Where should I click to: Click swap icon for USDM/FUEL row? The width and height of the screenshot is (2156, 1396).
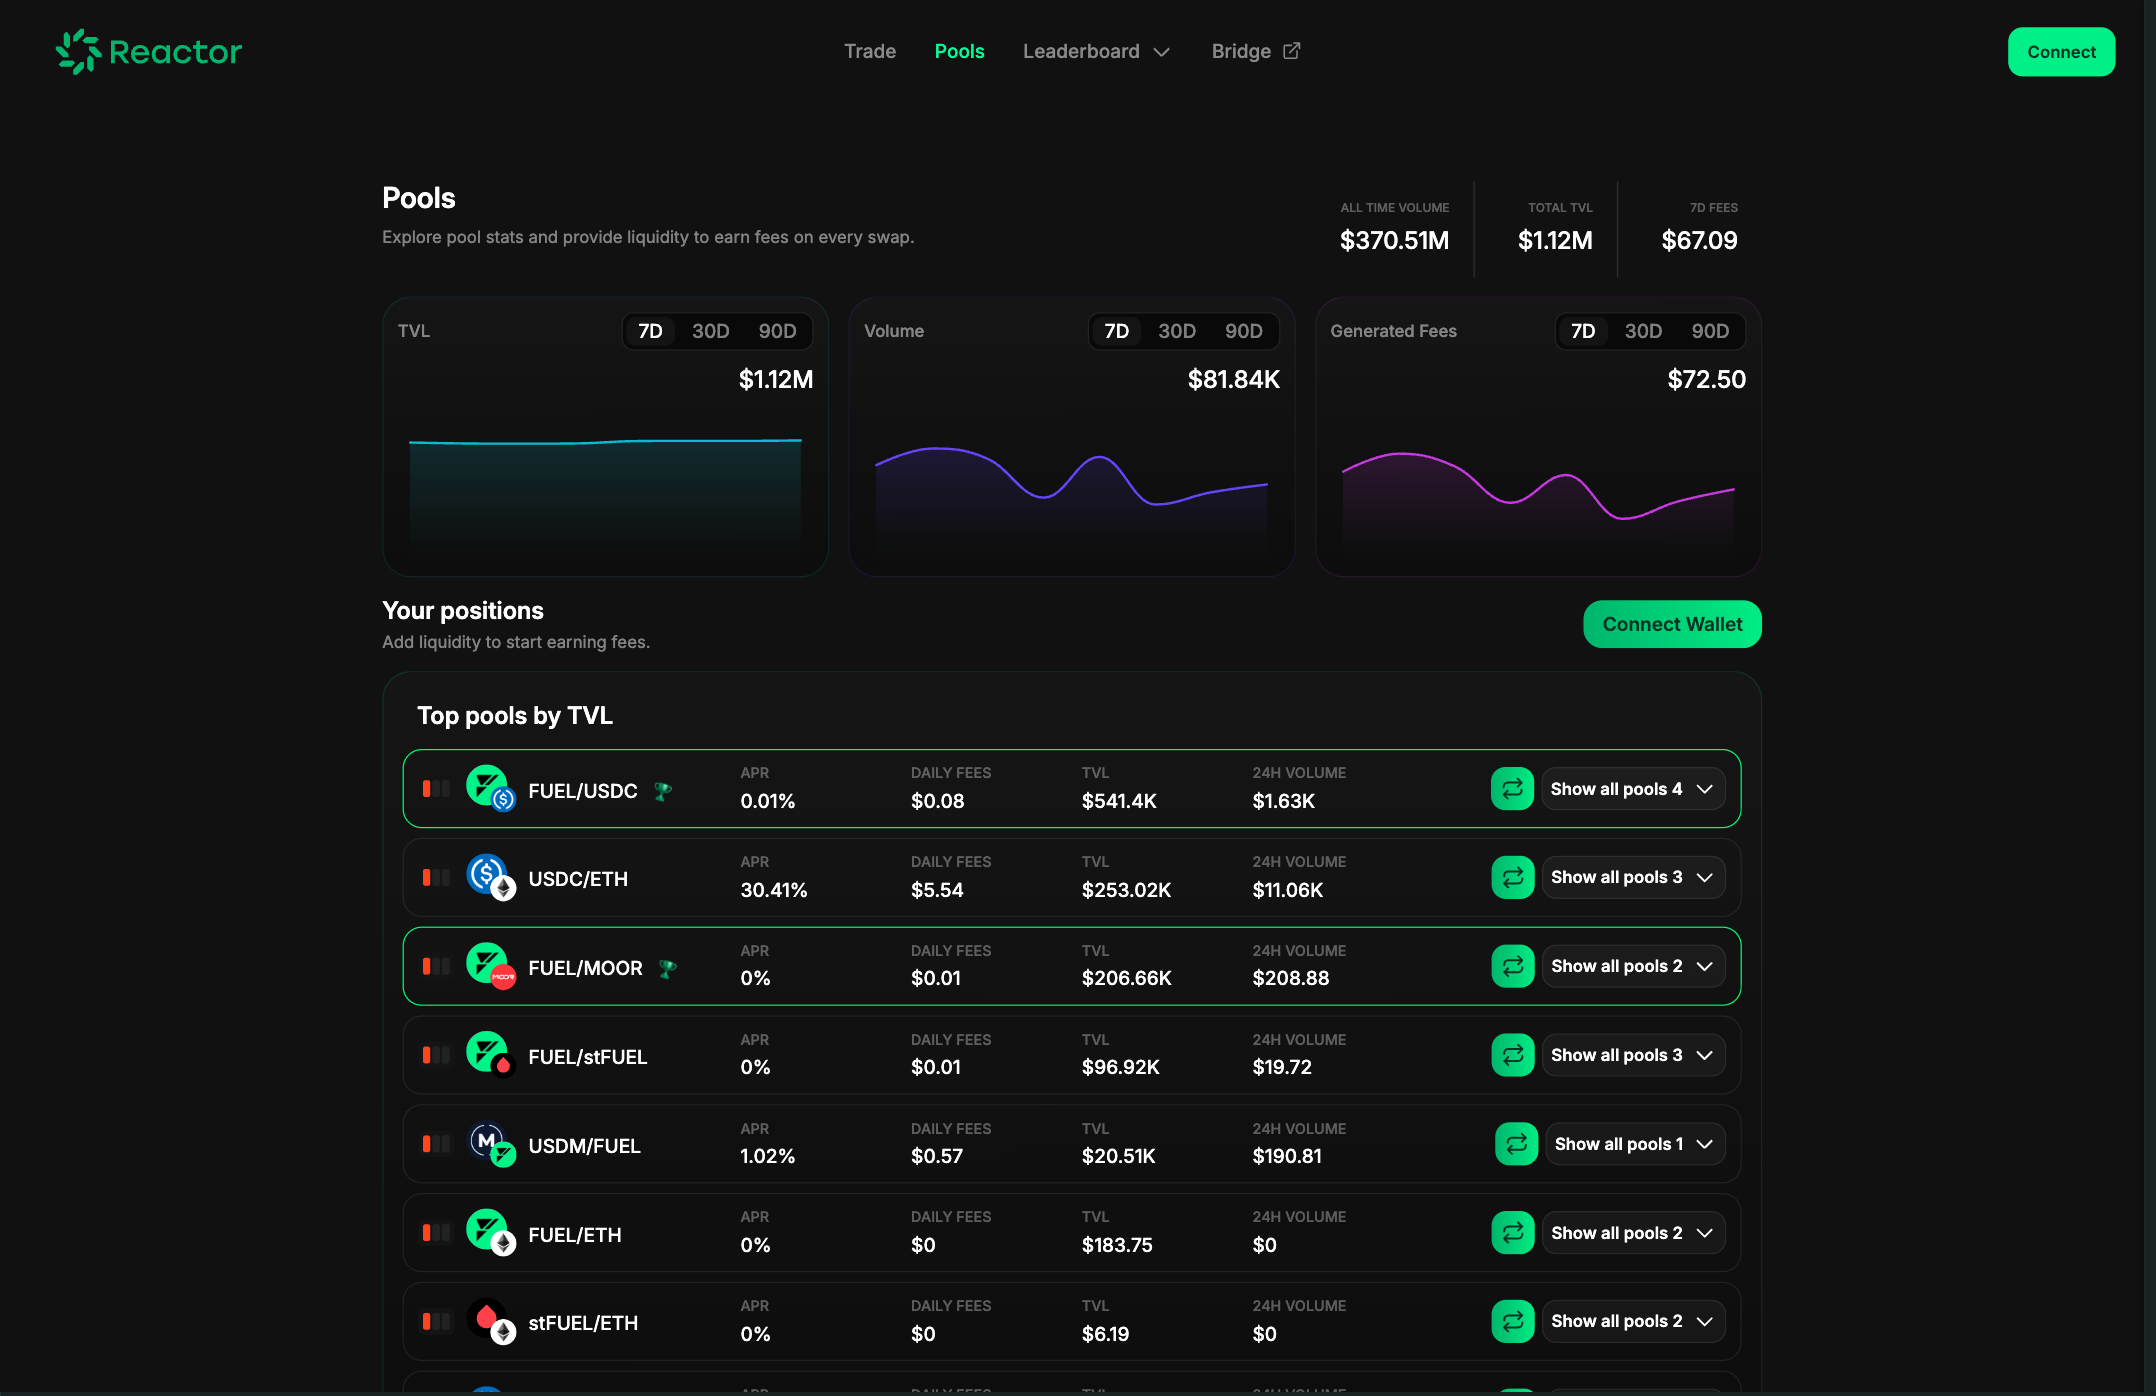pyautogui.click(x=1516, y=1144)
